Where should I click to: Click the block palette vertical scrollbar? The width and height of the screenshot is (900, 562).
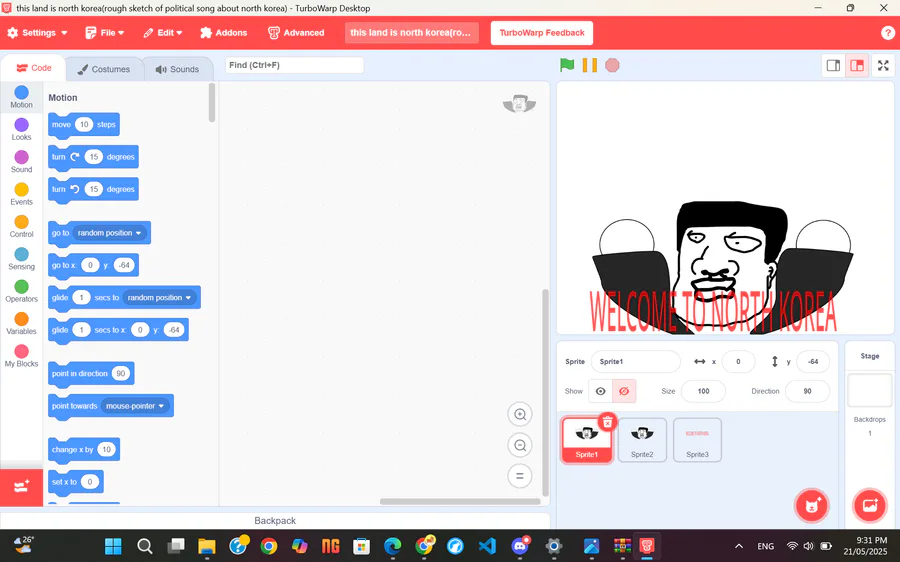pos(212,103)
